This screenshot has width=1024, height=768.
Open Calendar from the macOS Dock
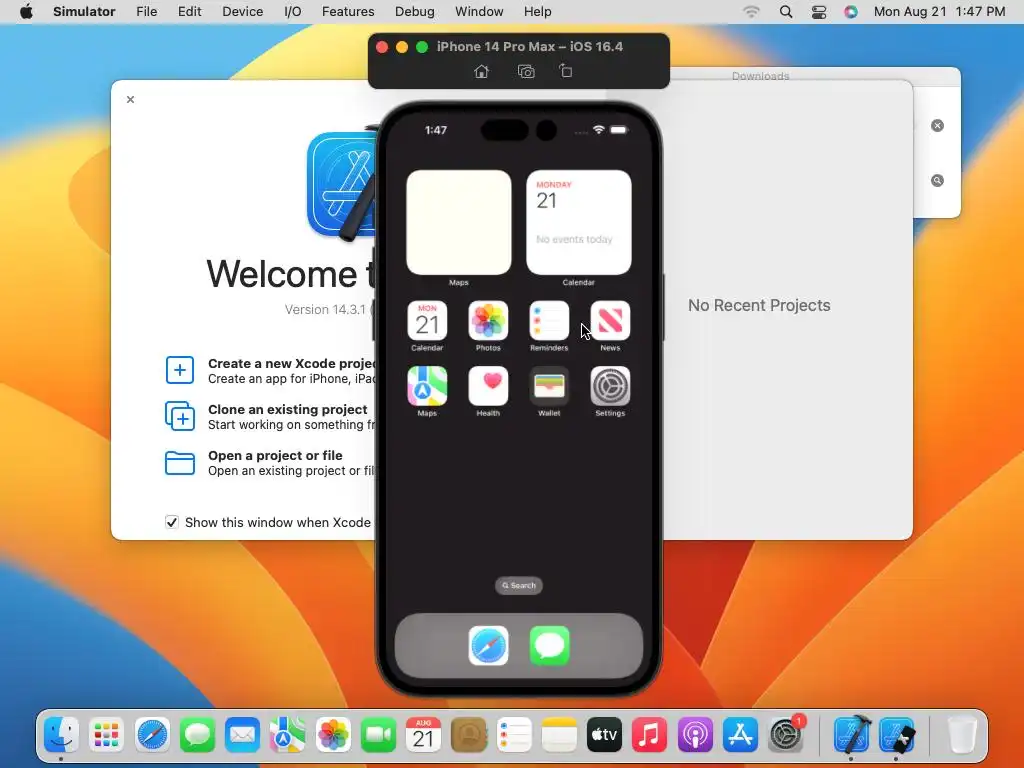pyautogui.click(x=423, y=735)
